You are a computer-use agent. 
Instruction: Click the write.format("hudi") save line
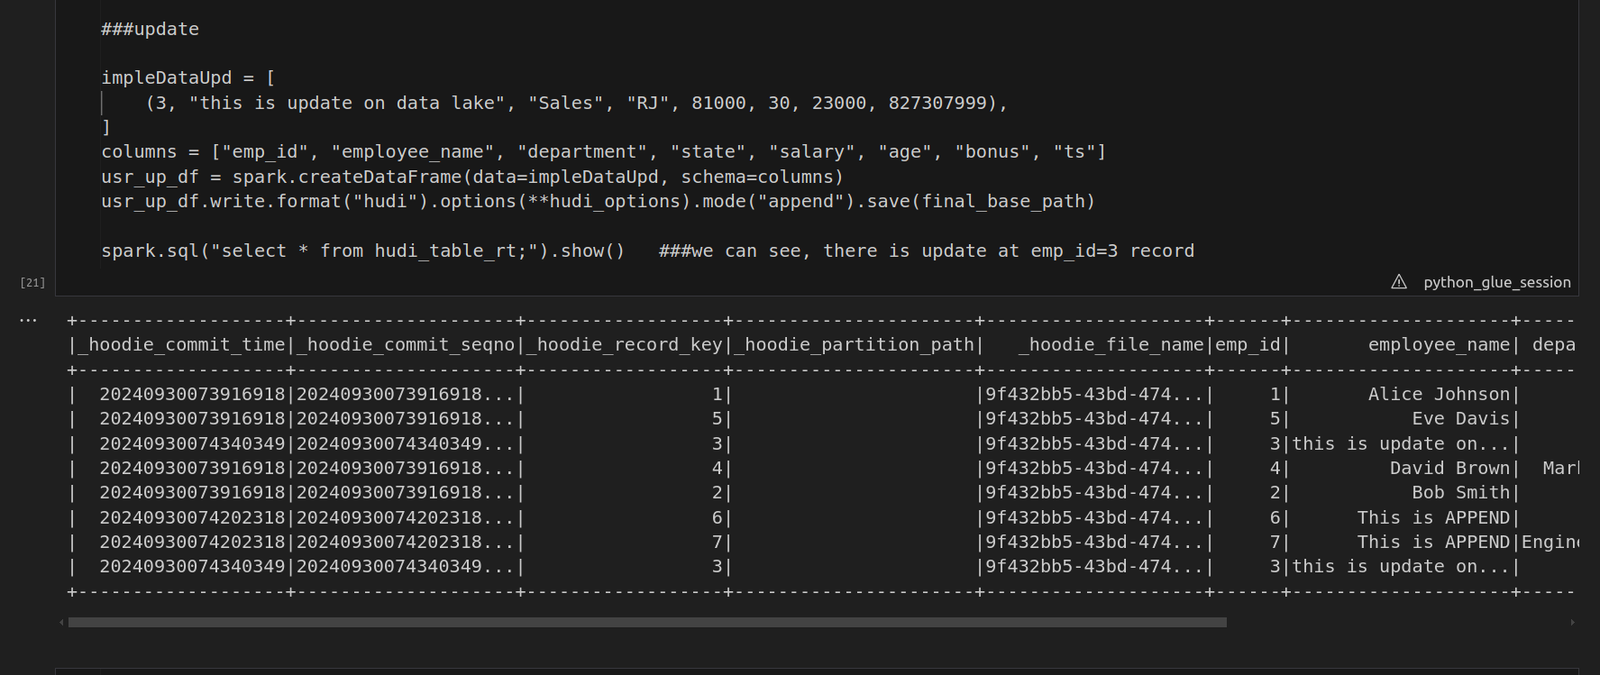coord(597,201)
